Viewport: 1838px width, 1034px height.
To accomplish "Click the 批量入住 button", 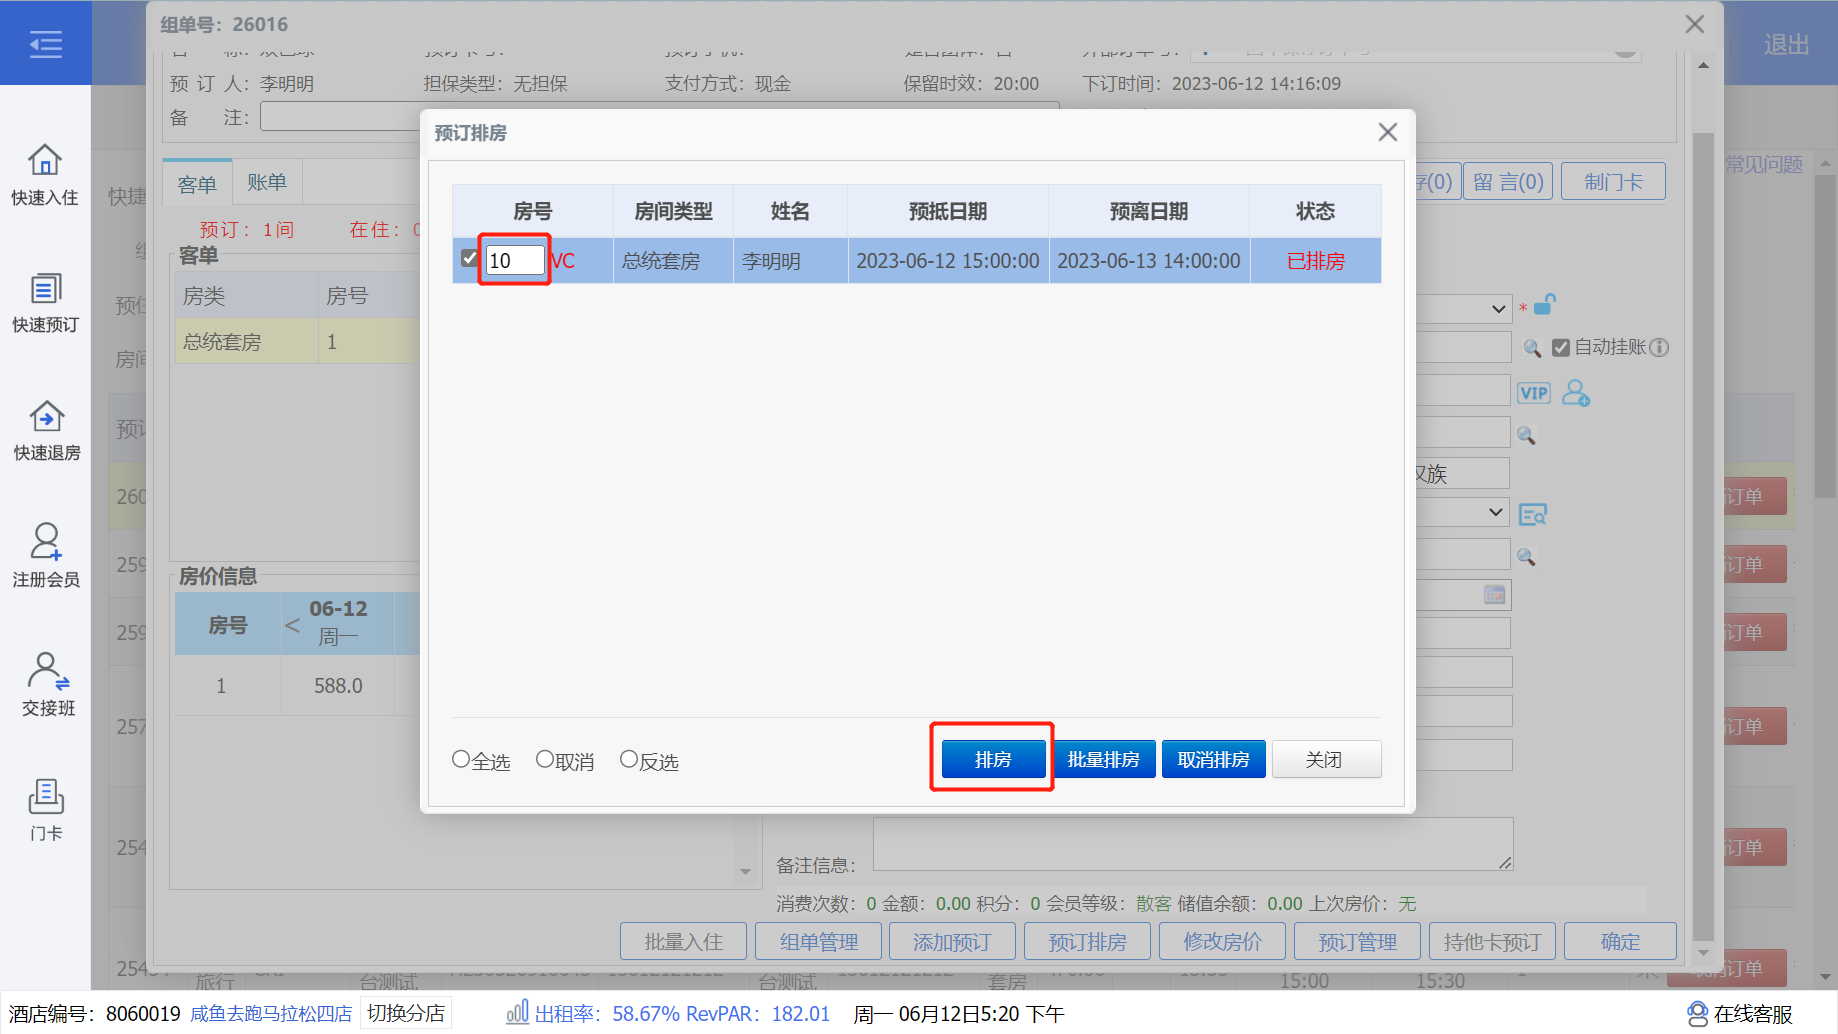I will point(683,941).
